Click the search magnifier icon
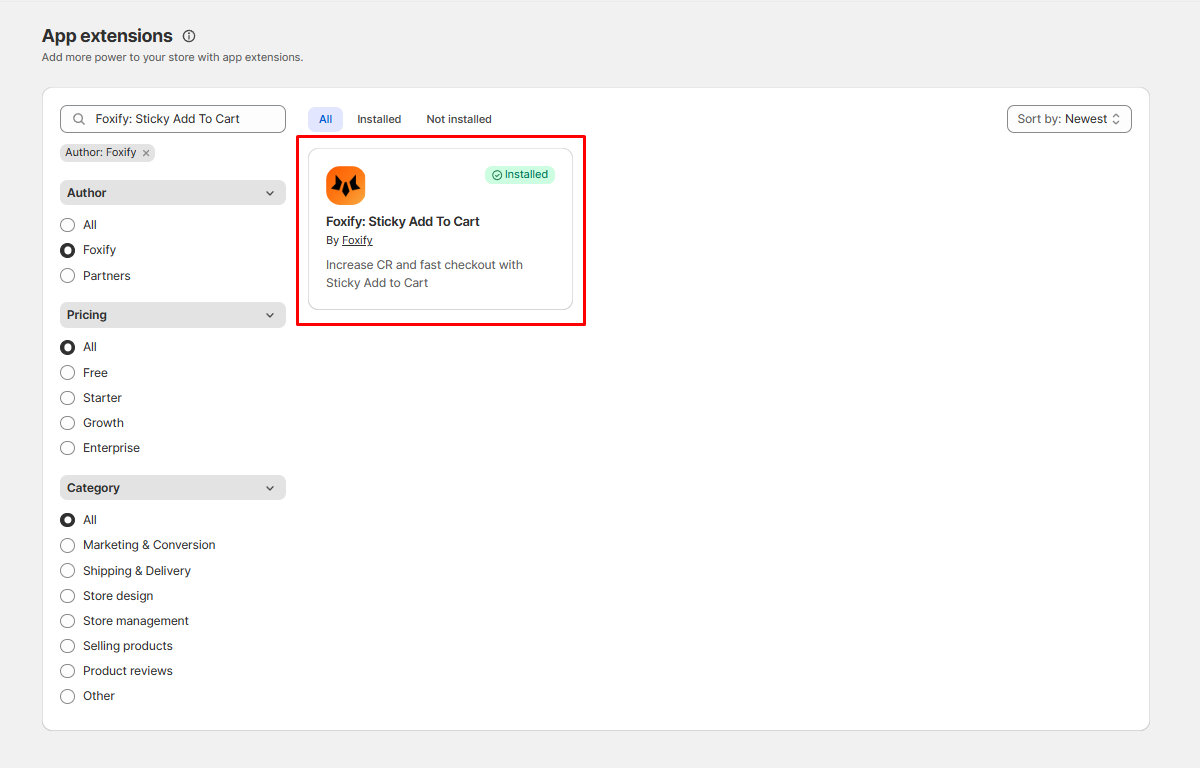The width and height of the screenshot is (1200, 768). [x=79, y=119]
